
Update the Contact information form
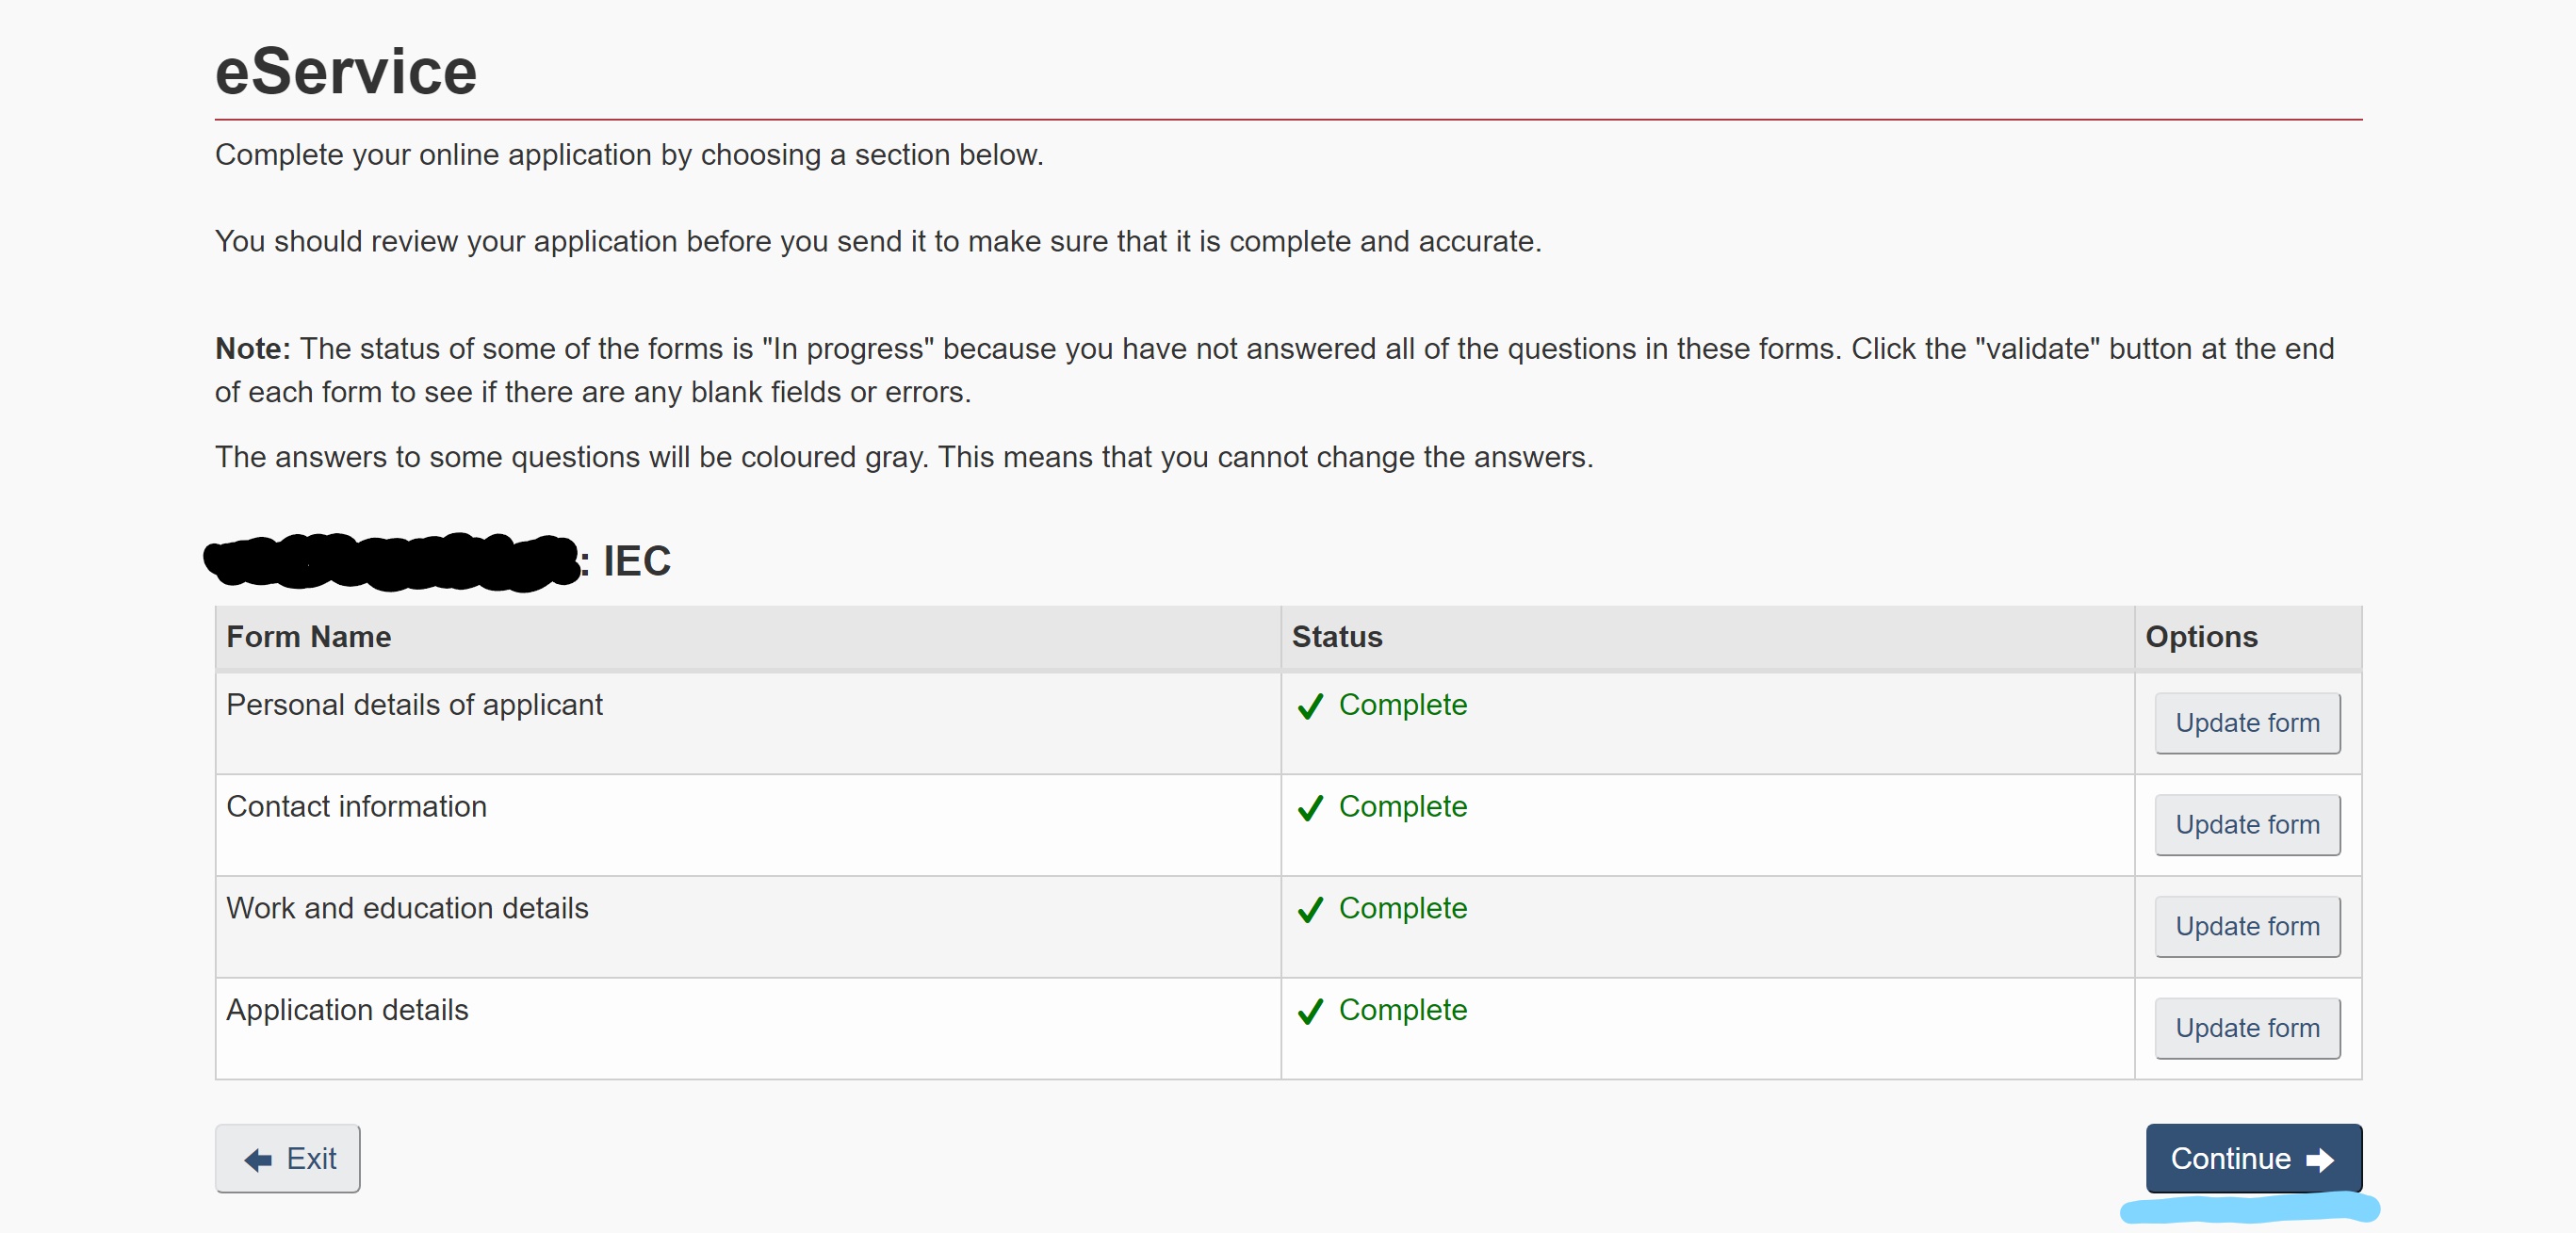click(x=2246, y=824)
